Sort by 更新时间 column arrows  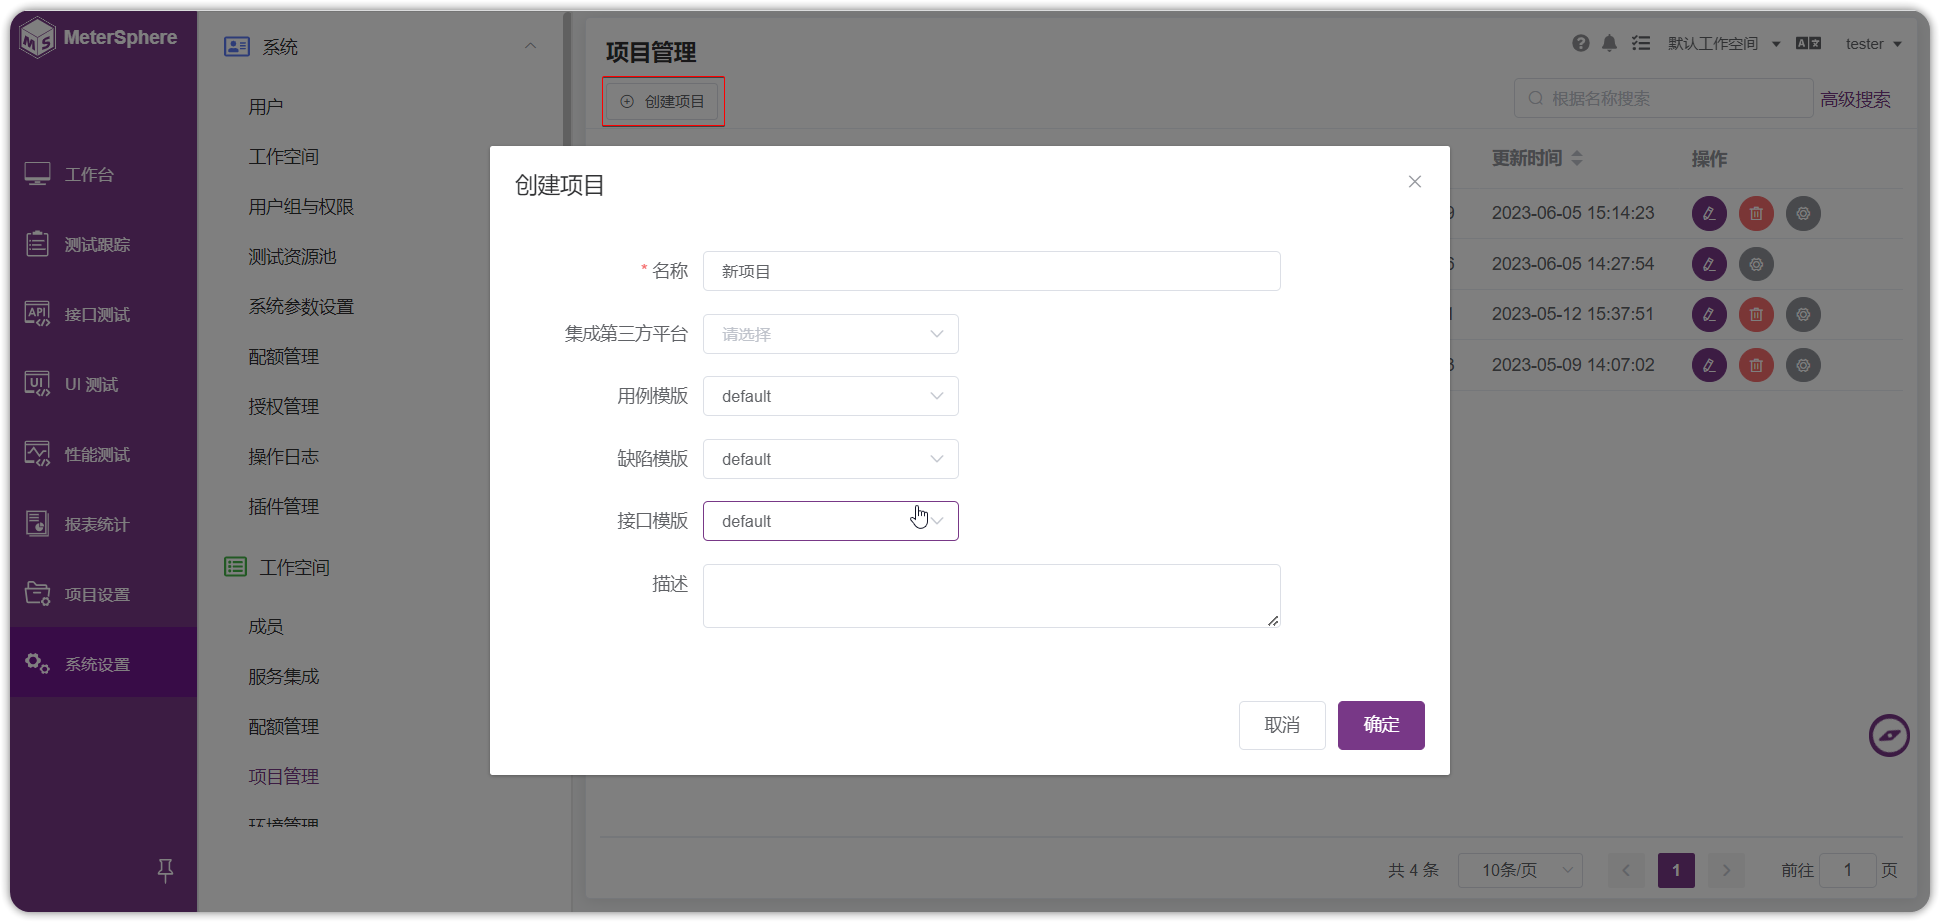click(1577, 158)
